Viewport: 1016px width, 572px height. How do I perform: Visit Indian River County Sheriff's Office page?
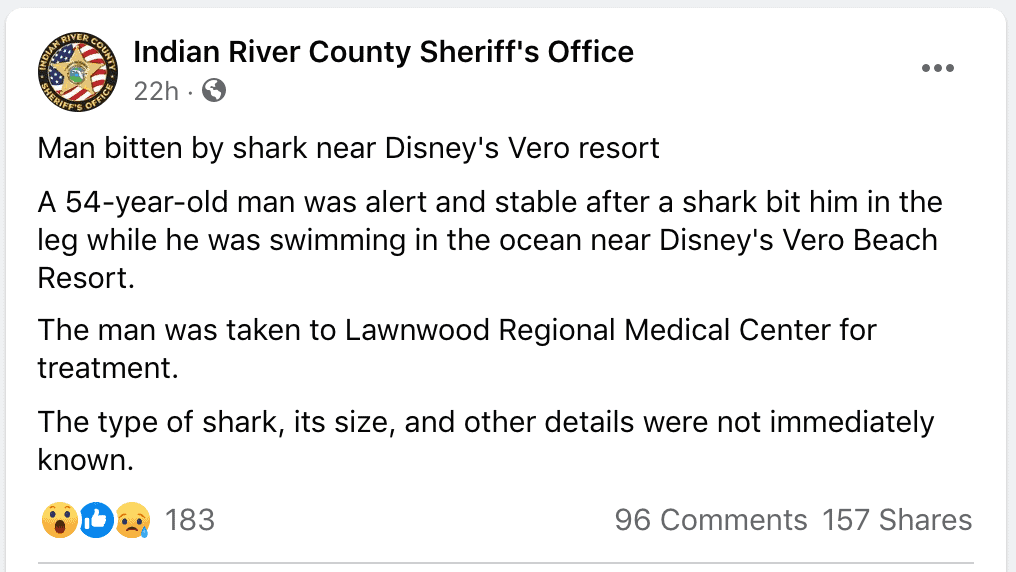click(x=384, y=52)
